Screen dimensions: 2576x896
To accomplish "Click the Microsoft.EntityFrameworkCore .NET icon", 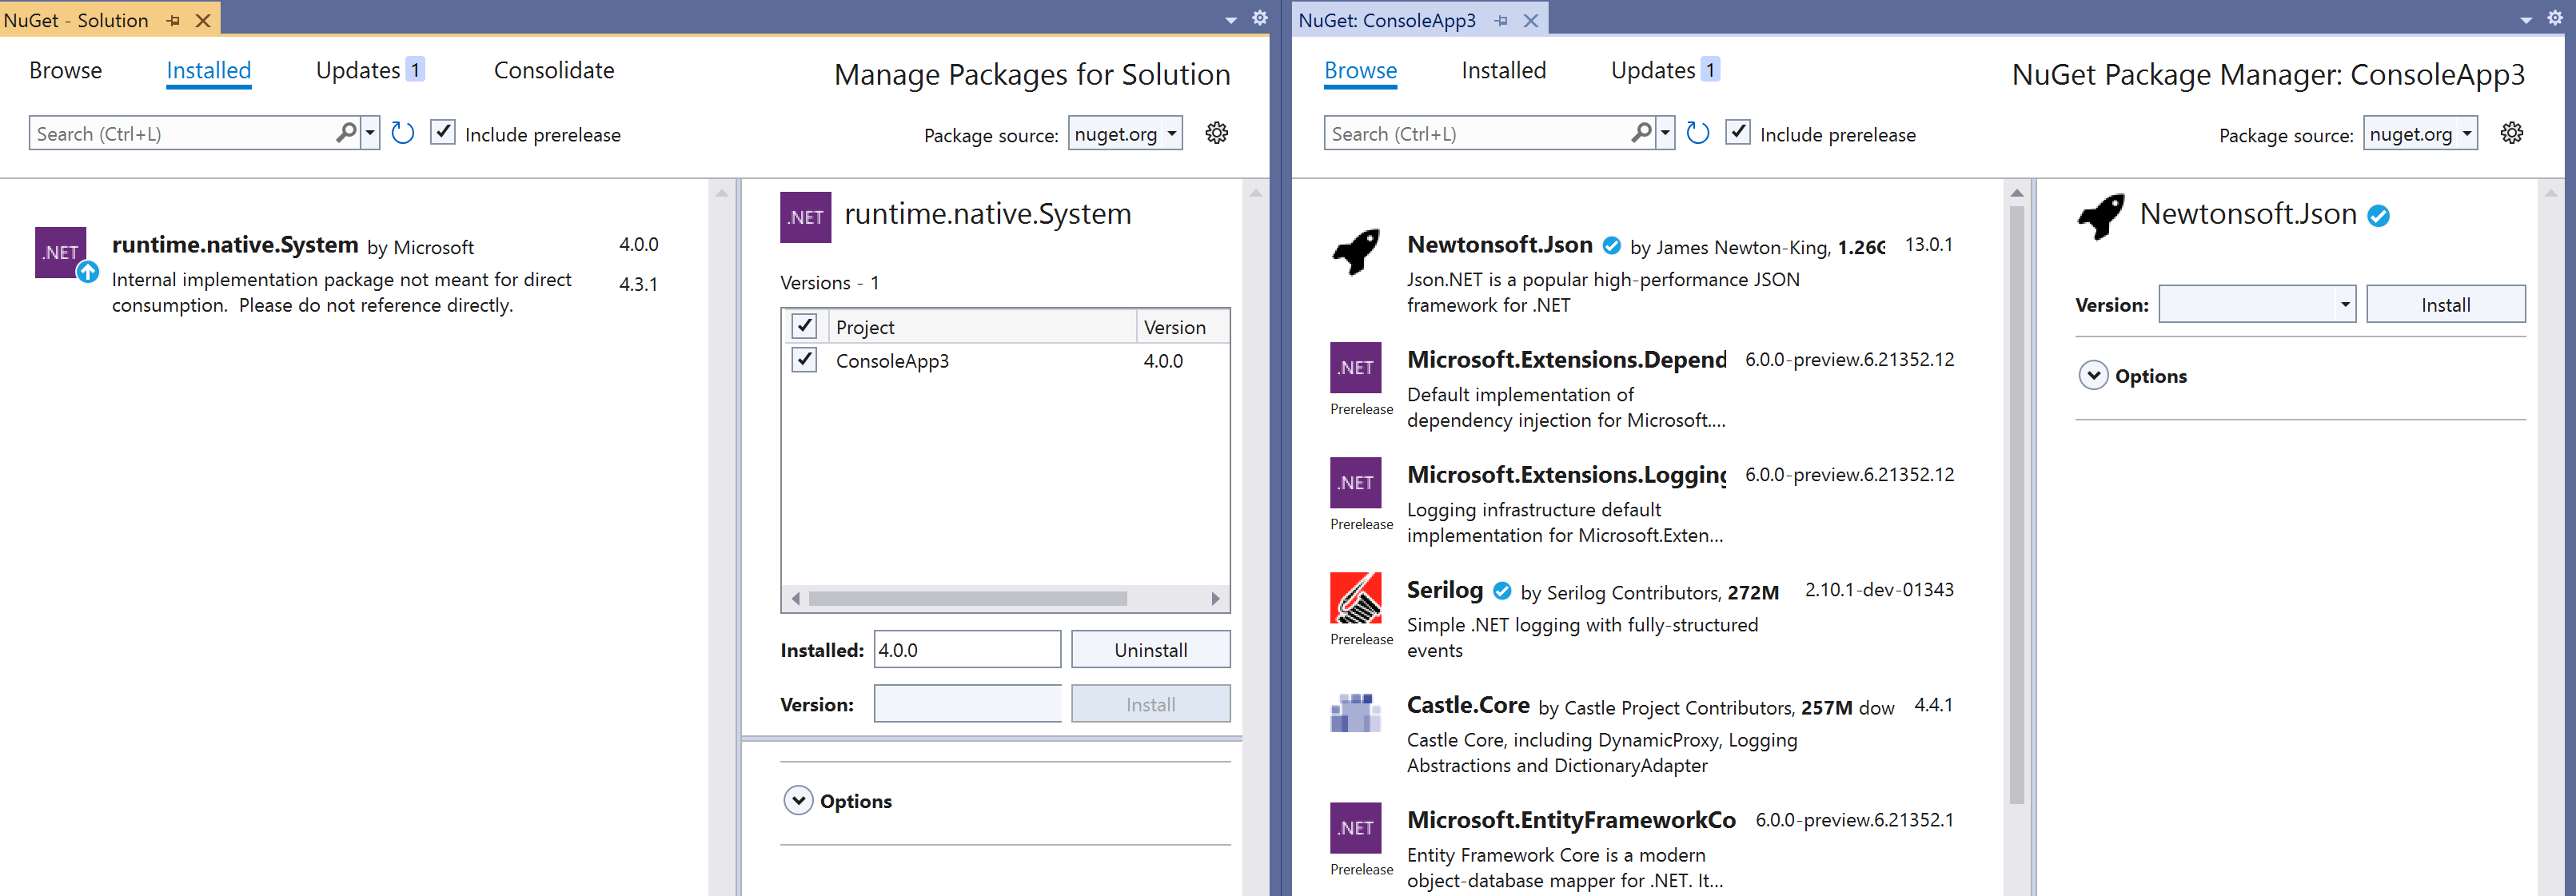I will [1355, 827].
